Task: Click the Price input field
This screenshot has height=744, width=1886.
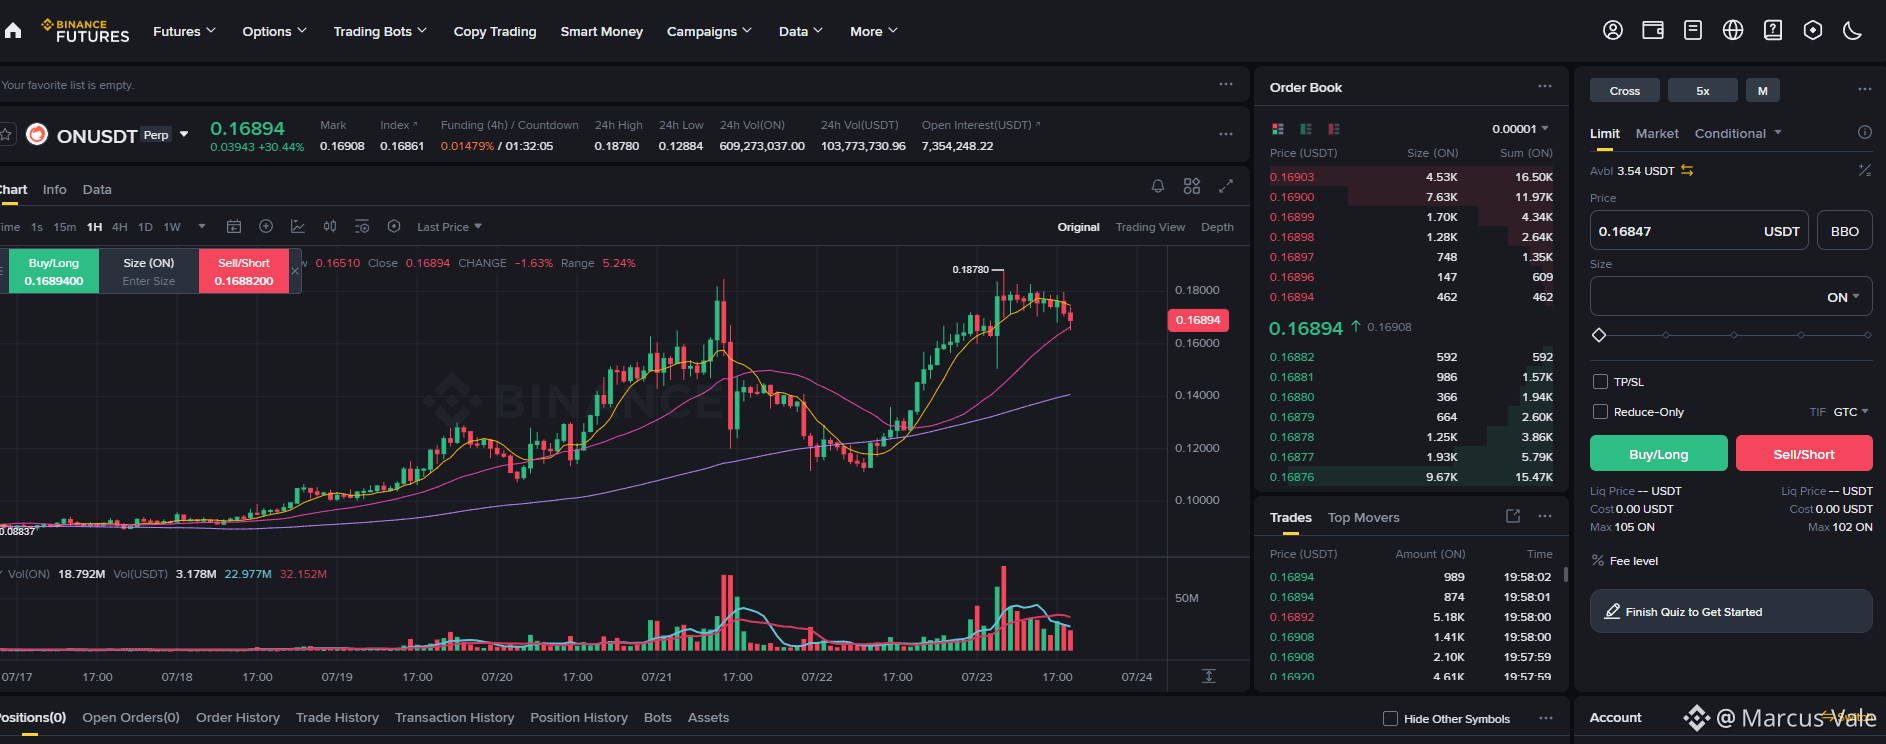Action: coord(1699,231)
